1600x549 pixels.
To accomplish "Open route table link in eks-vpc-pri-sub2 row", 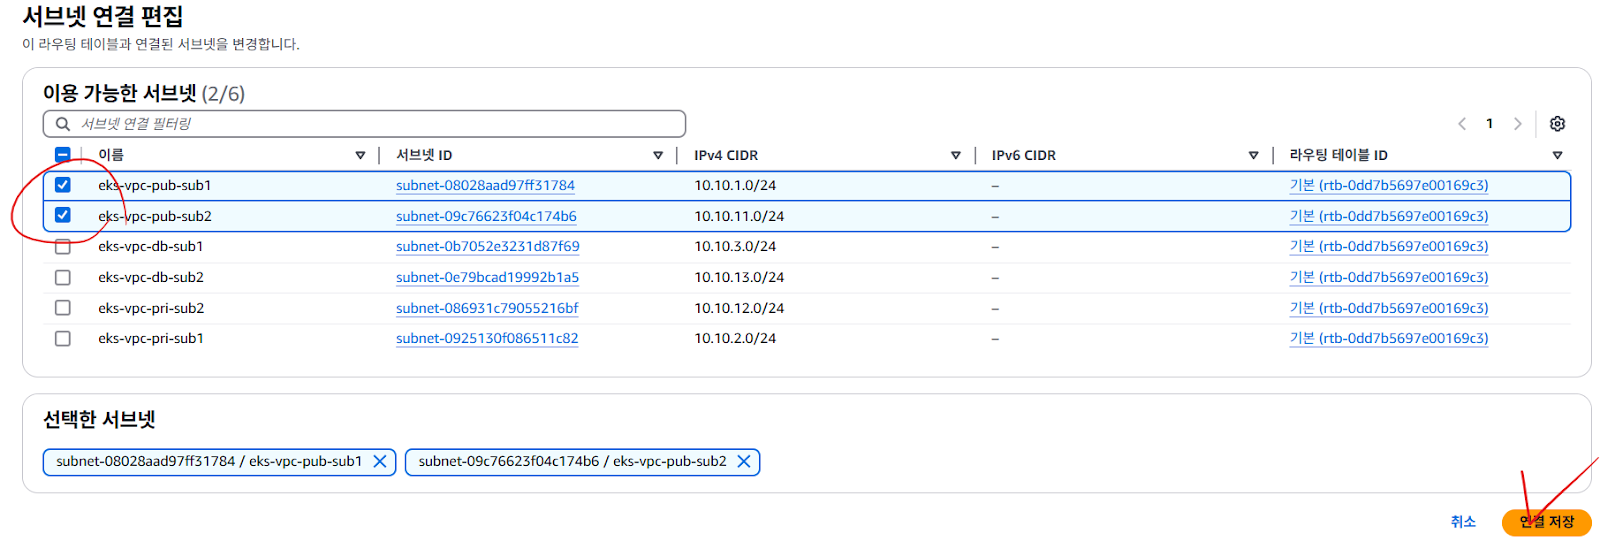I will pos(1389,308).
